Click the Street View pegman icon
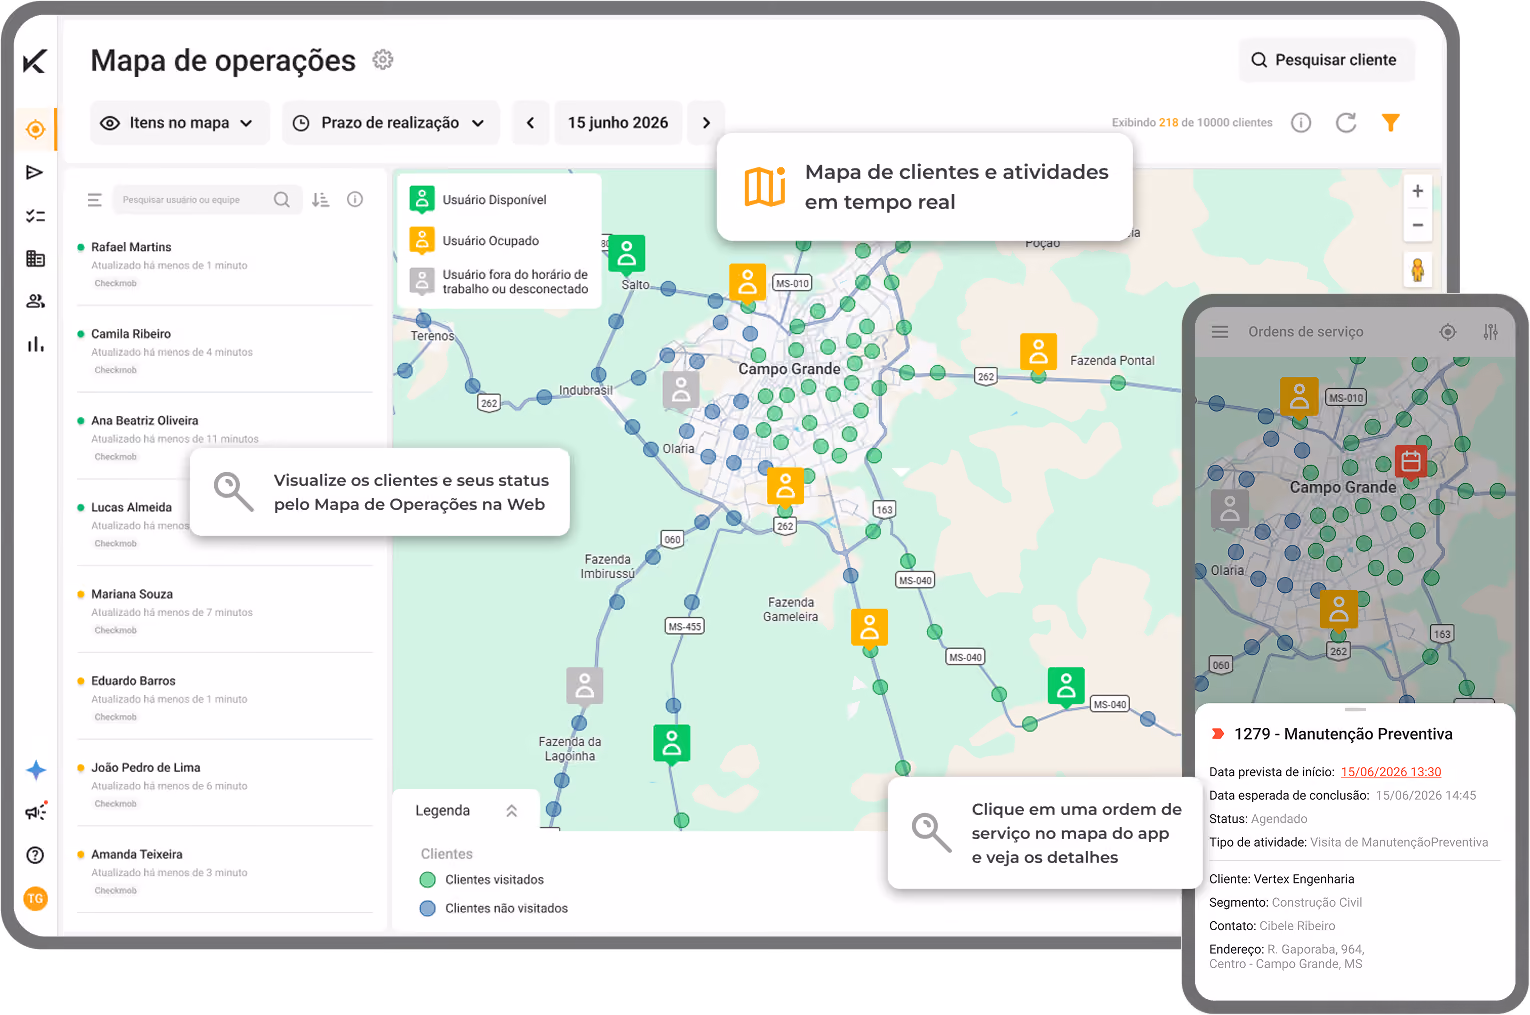1530x1015 pixels. (1417, 270)
